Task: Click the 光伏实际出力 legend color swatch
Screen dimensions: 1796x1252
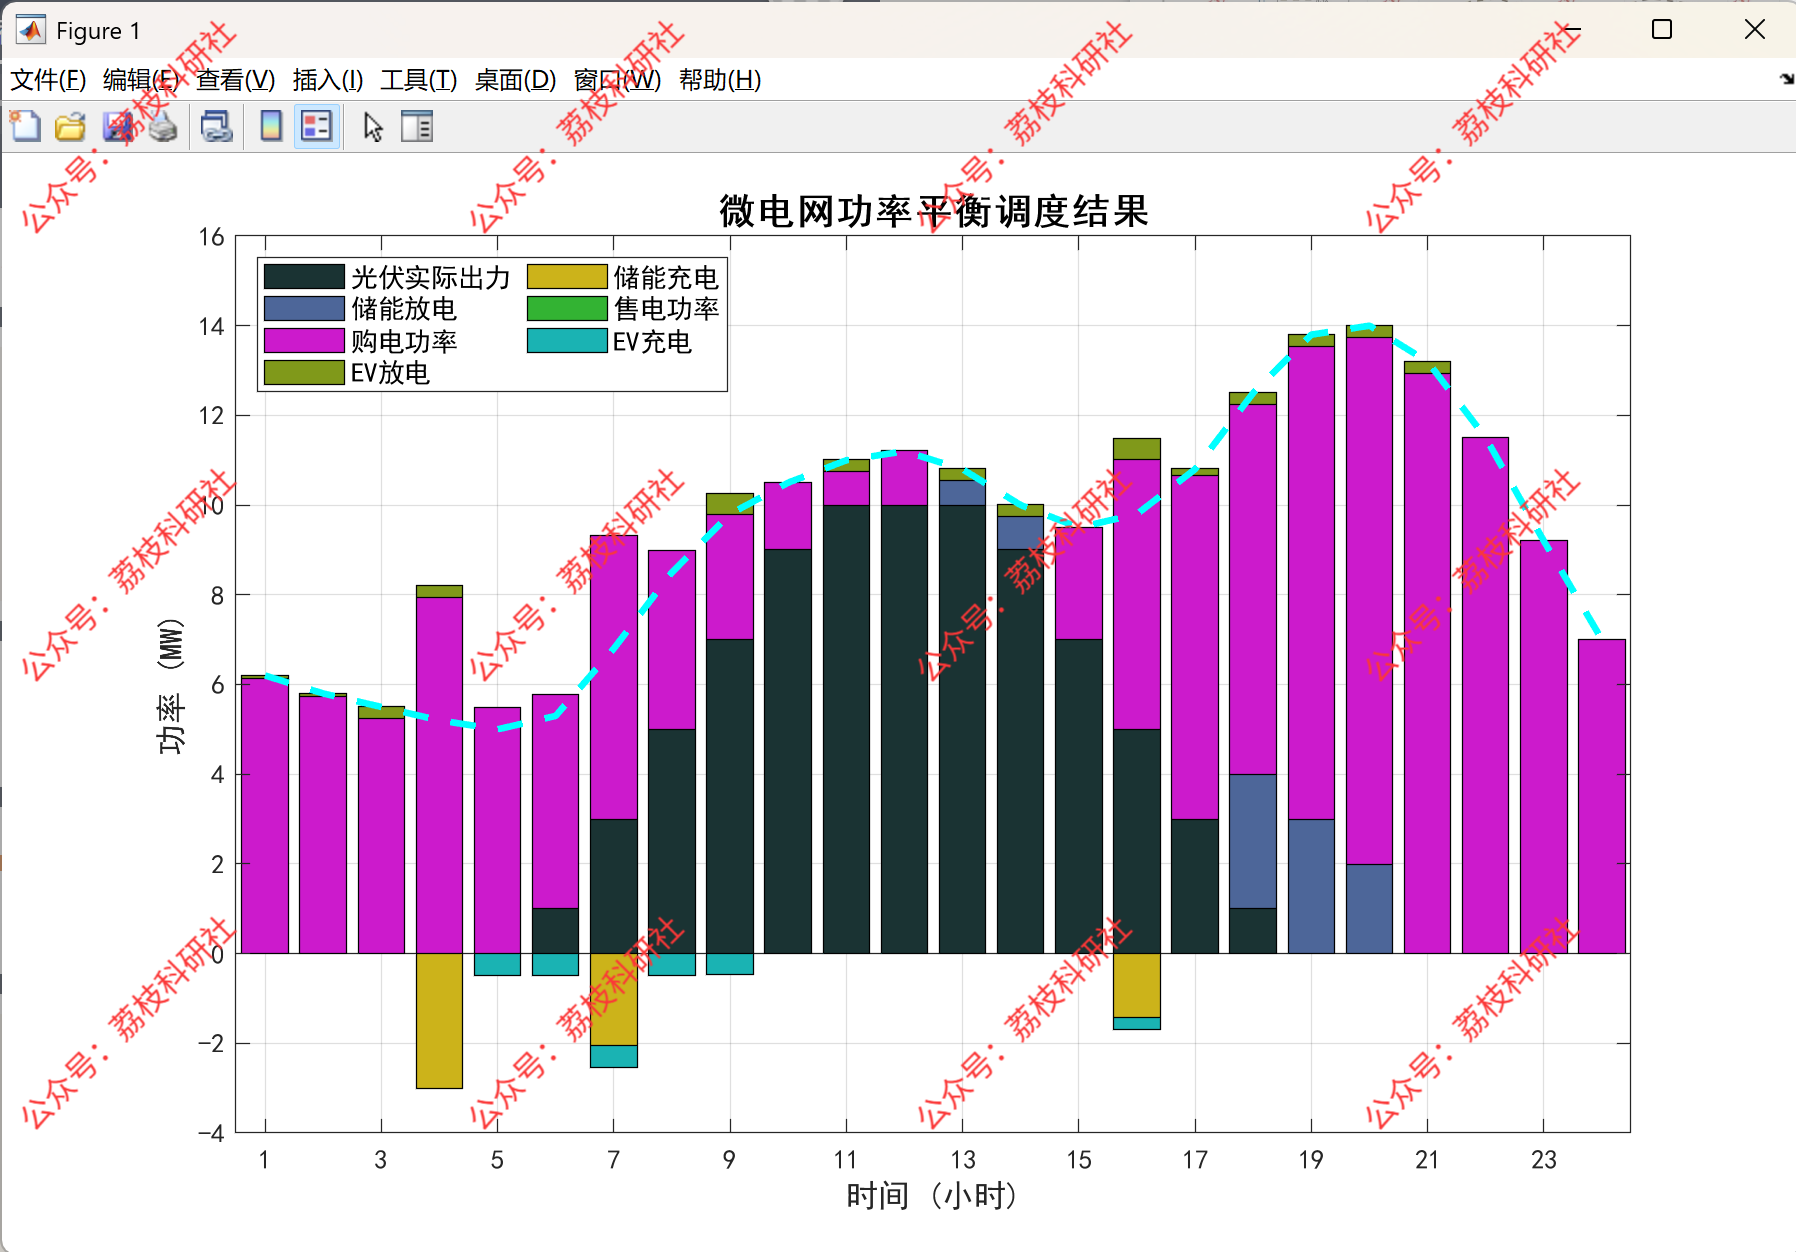Action: (304, 277)
